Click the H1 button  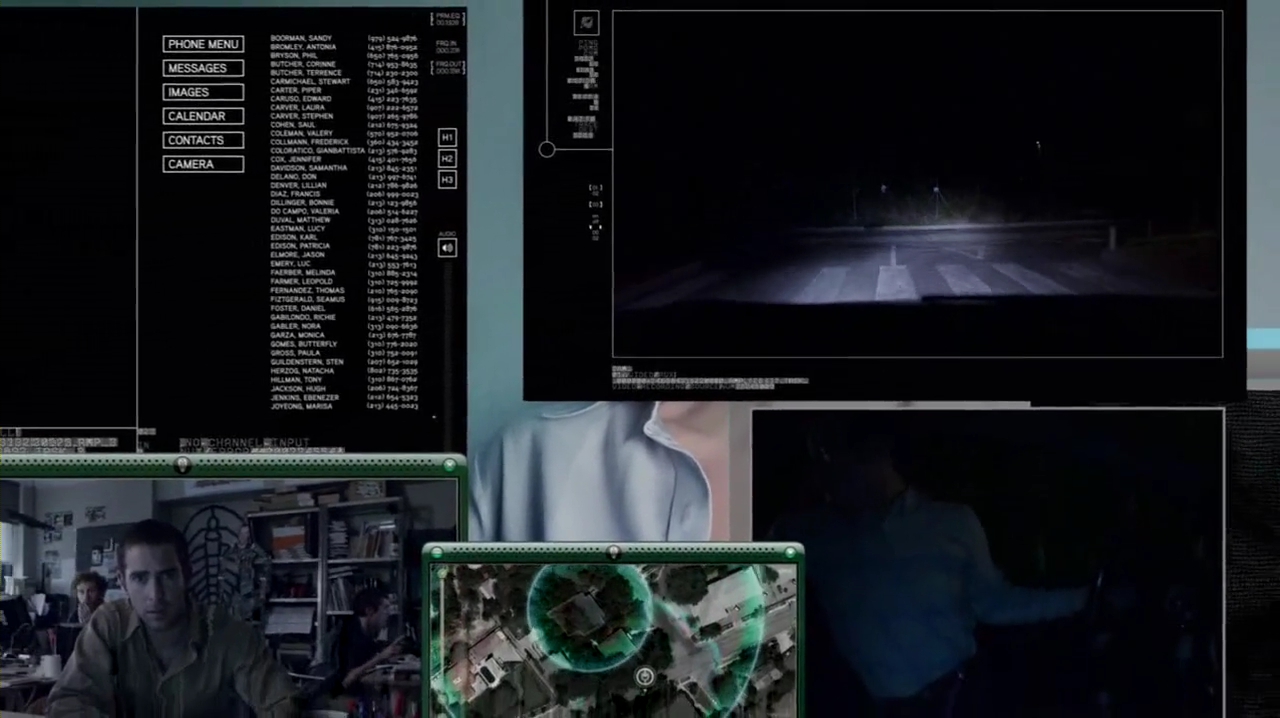pos(447,137)
